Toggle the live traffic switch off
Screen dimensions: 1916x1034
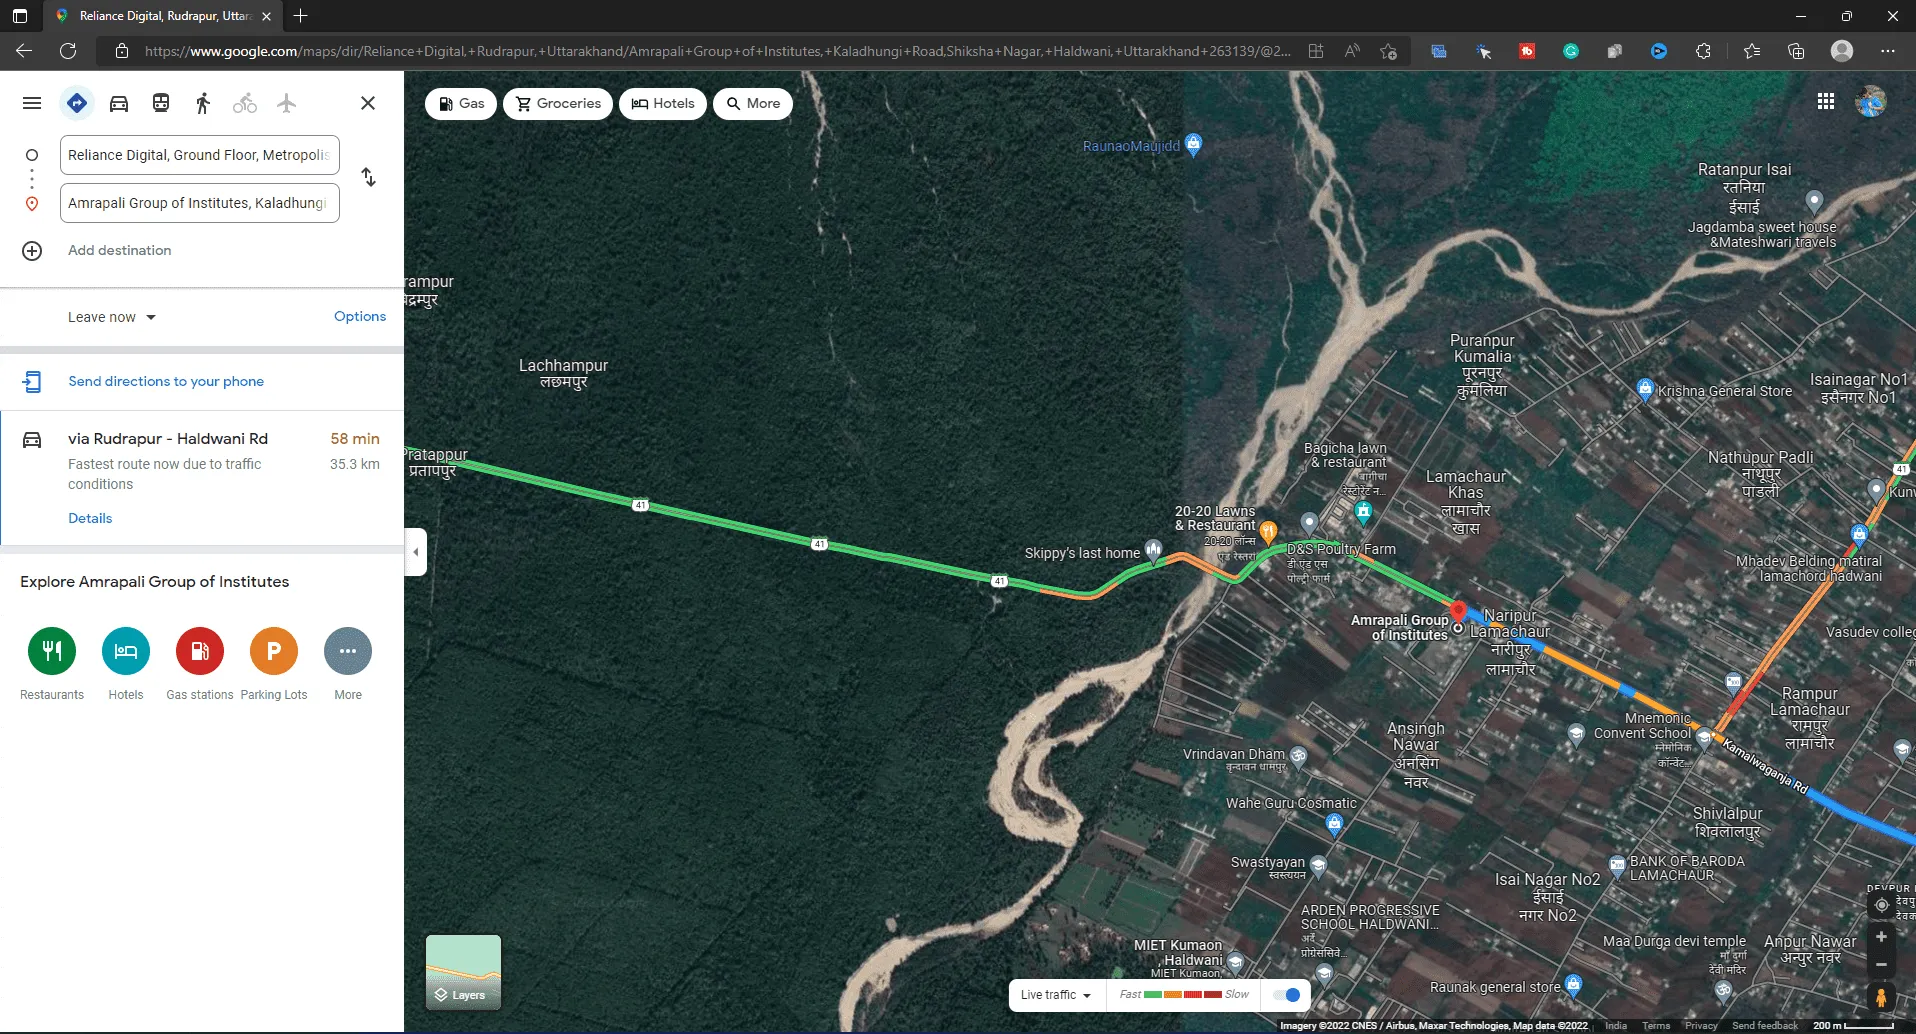click(x=1287, y=995)
